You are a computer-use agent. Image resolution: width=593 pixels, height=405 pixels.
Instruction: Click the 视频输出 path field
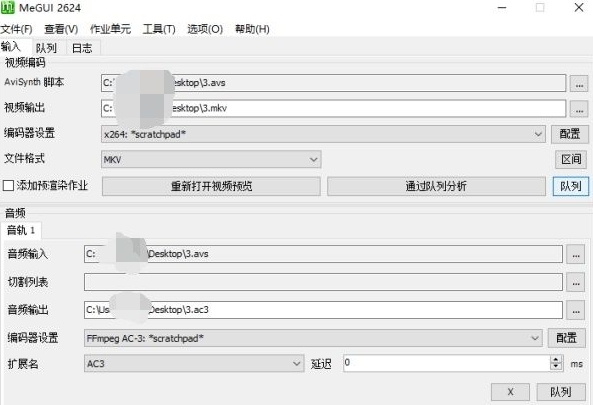click(333, 109)
